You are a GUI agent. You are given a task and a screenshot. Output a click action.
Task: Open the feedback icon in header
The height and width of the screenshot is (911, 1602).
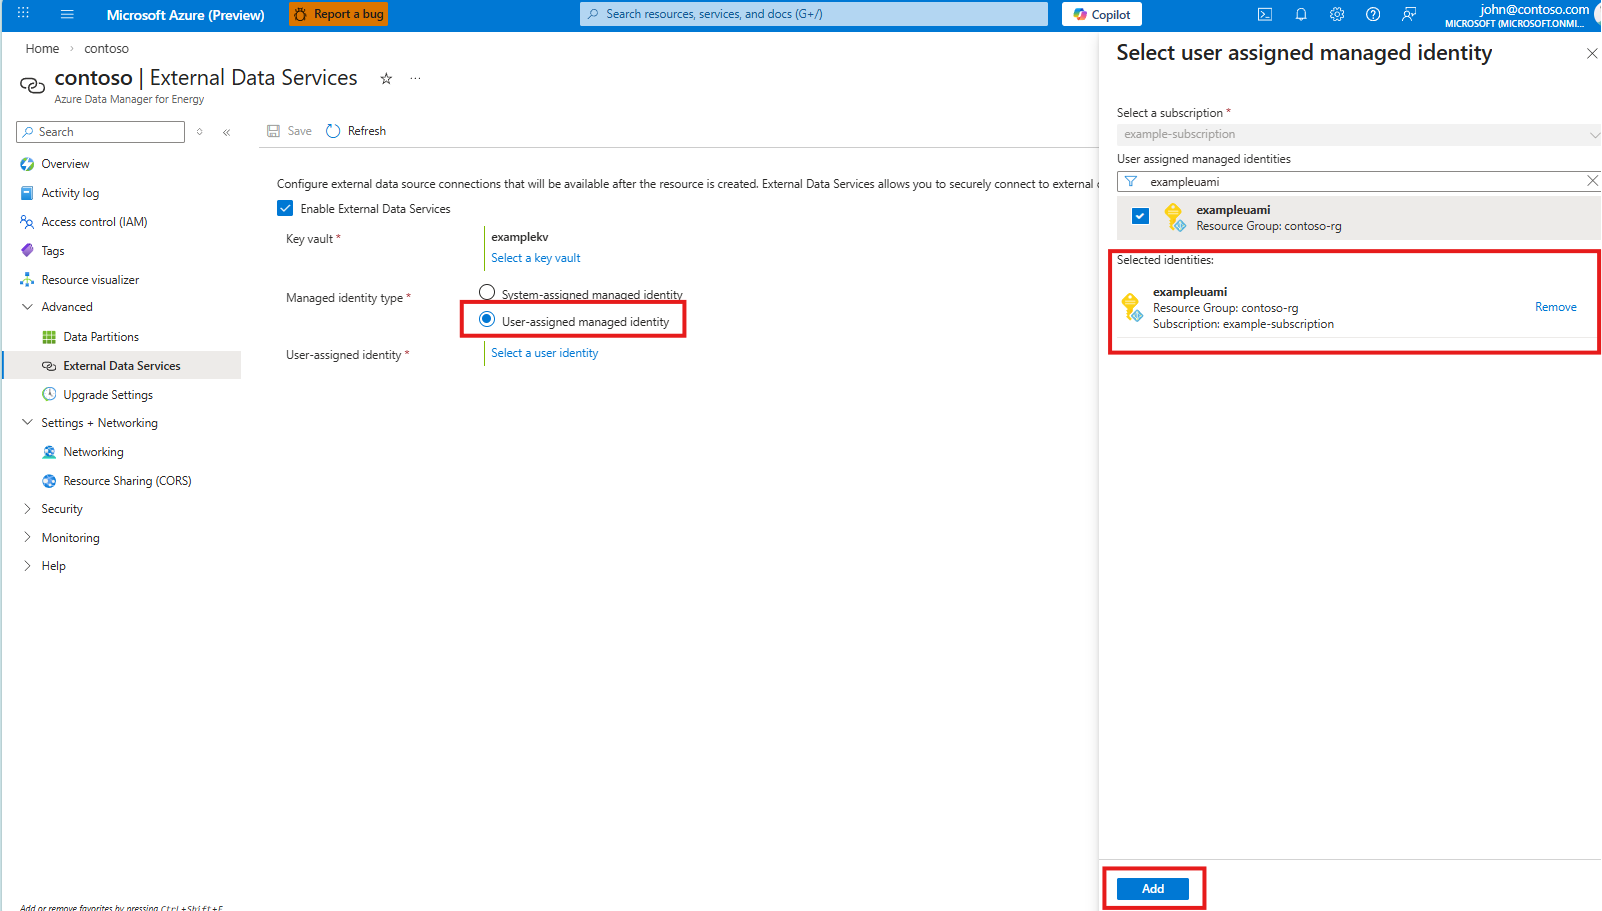pyautogui.click(x=1409, y=14)
